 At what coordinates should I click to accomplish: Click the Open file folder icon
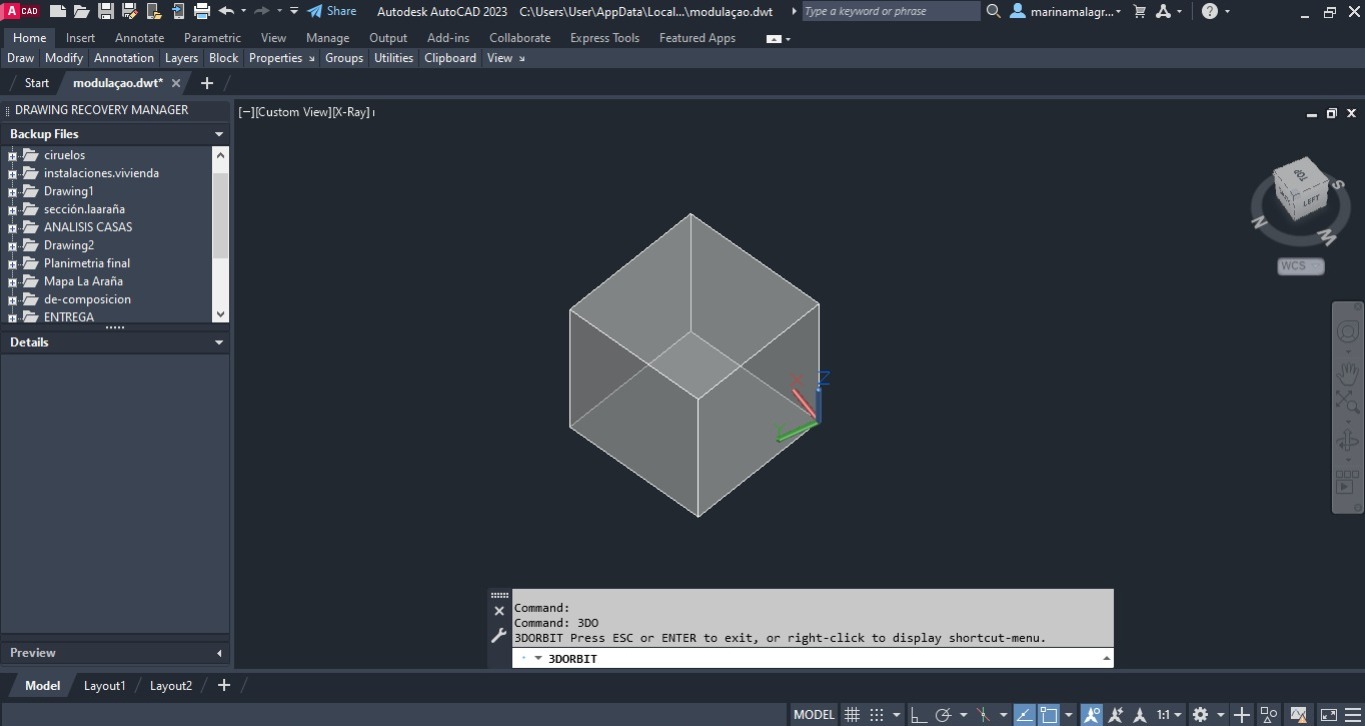pos(81,11)
